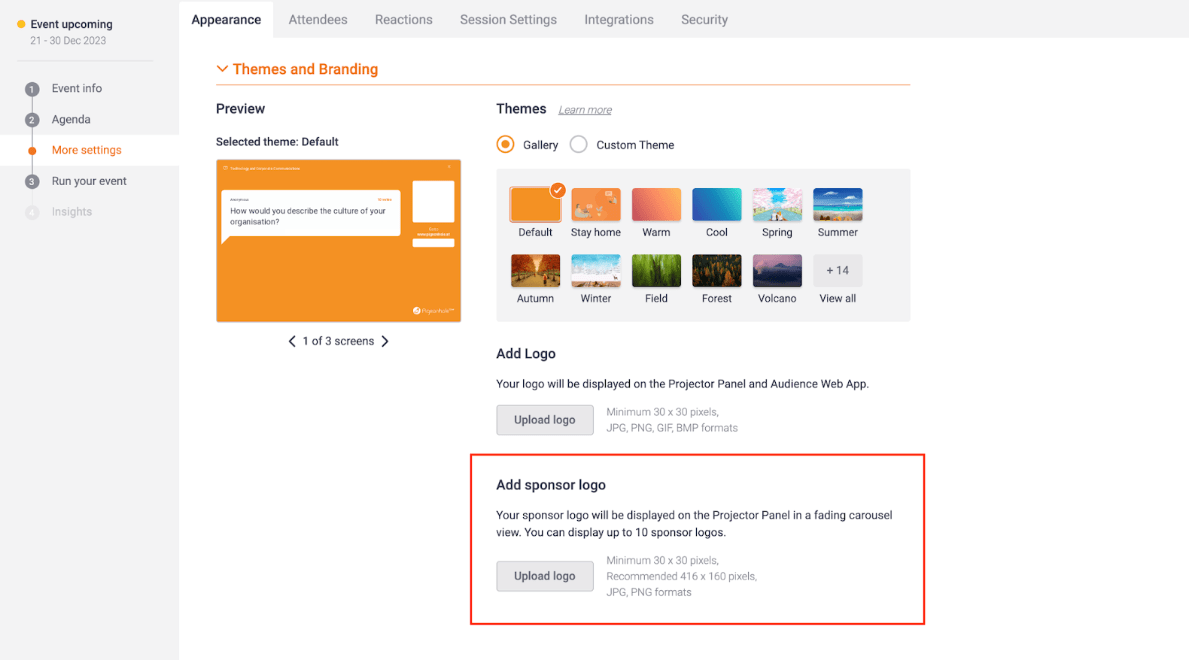Select the Volcano theme
Image resolution: width=1189 pixels, height=660 pixels.
[777, 270]
